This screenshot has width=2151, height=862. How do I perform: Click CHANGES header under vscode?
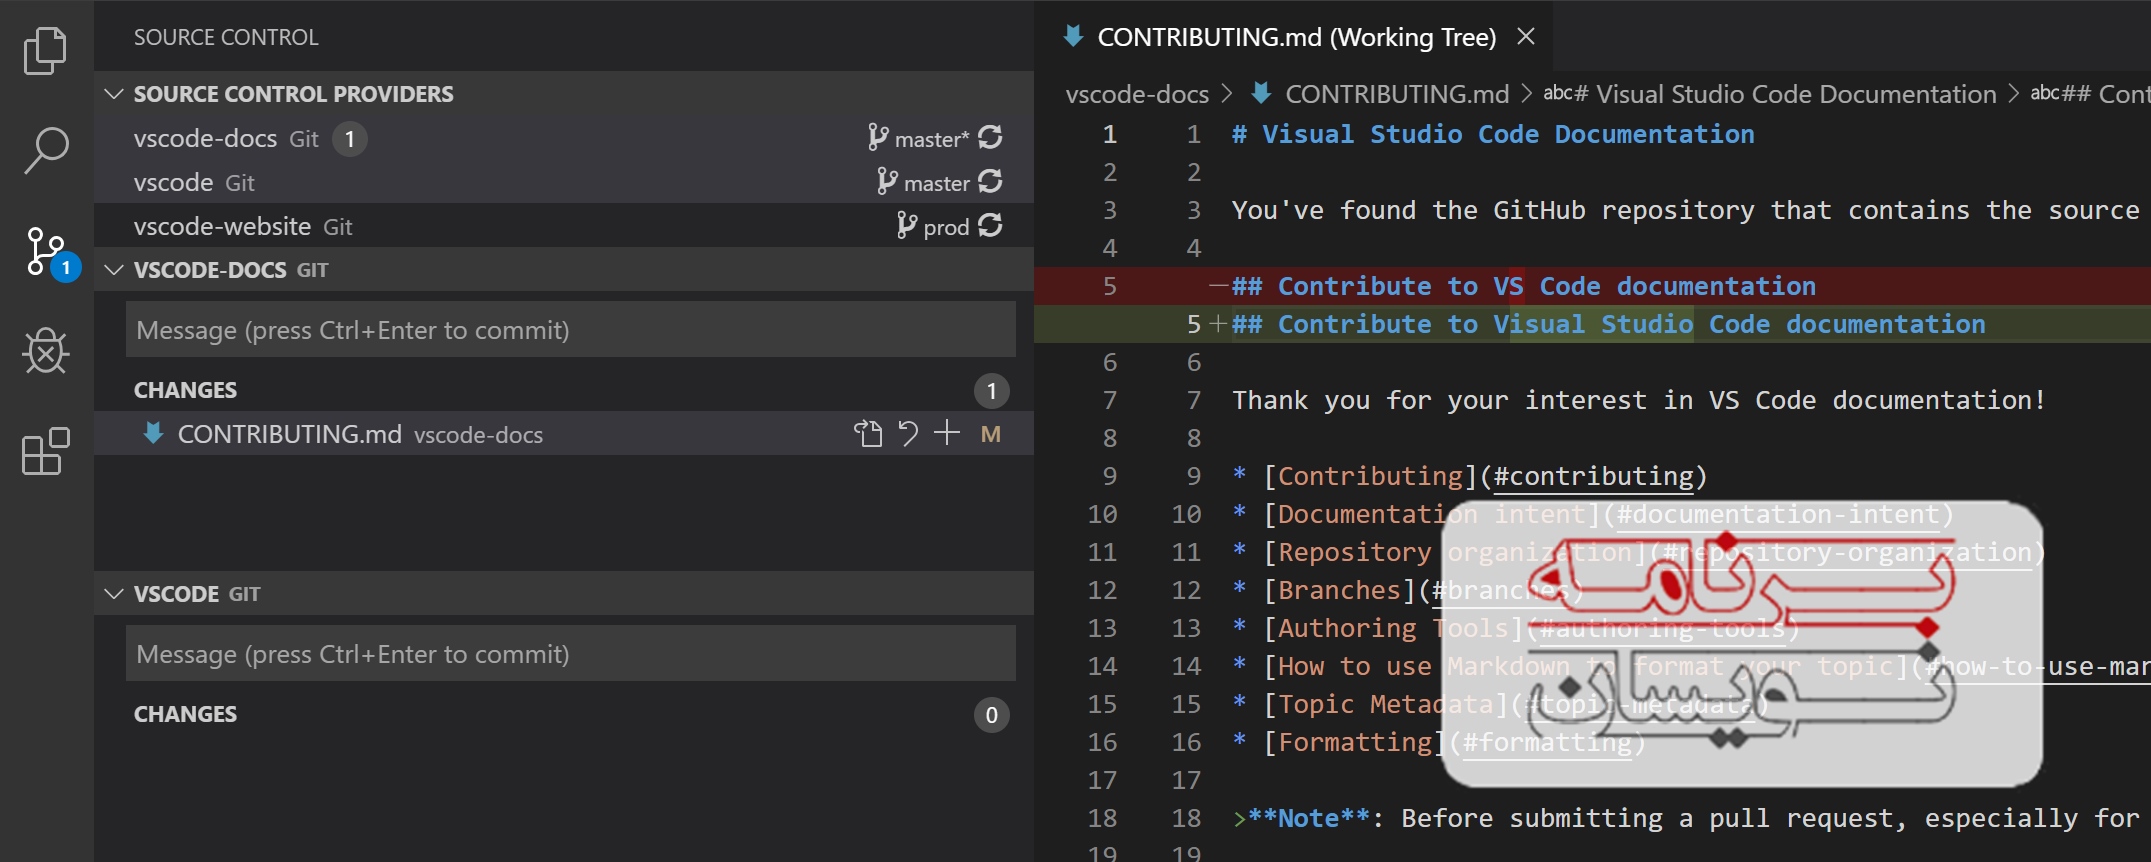coord(185,714)
